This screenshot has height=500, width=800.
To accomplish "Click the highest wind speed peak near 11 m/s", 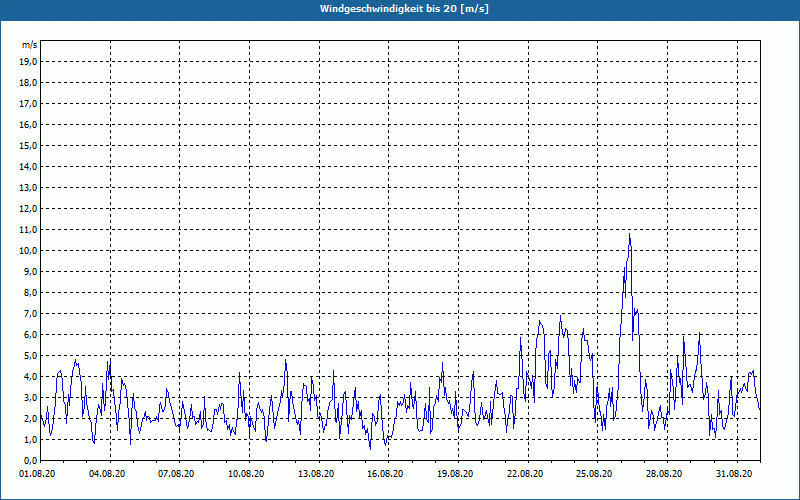I will click(630, 235).
